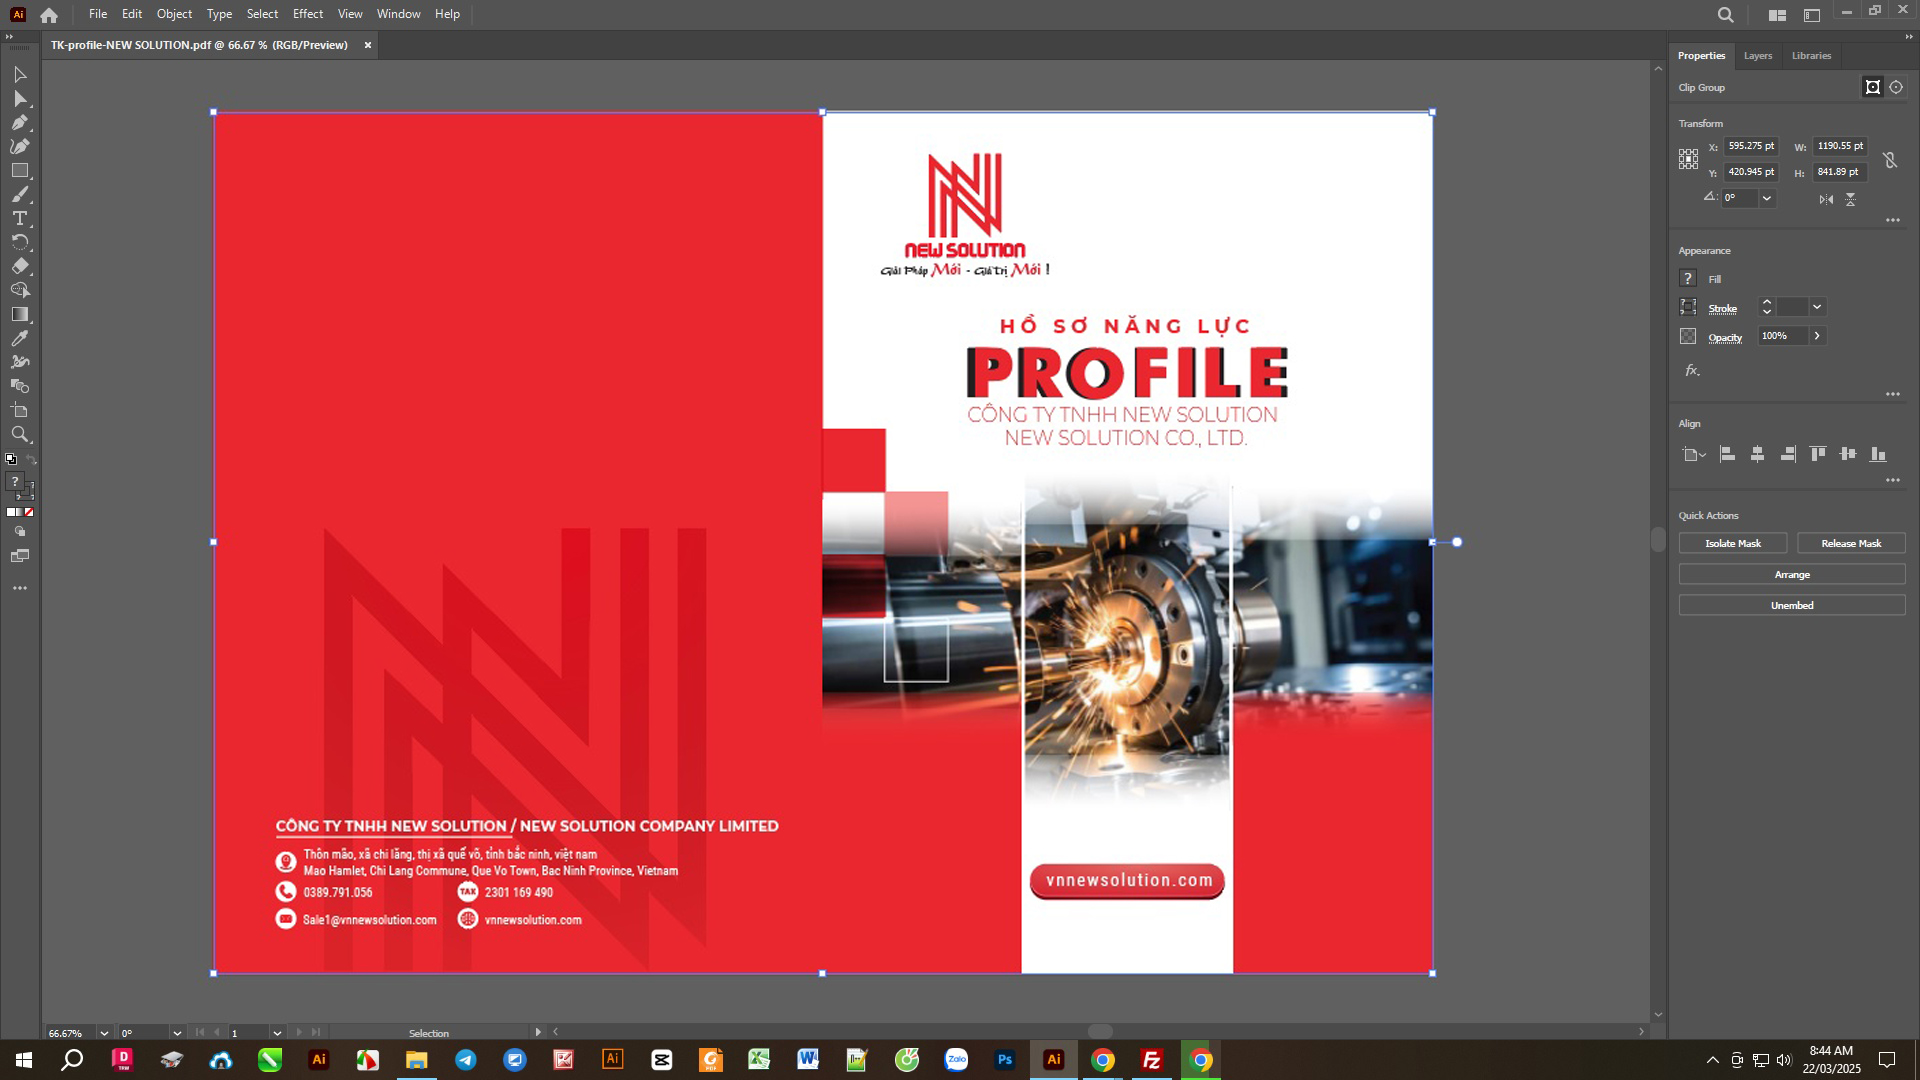Open the drawing mode selector
Viewport: 1920px width, 1080px height.
19,532
